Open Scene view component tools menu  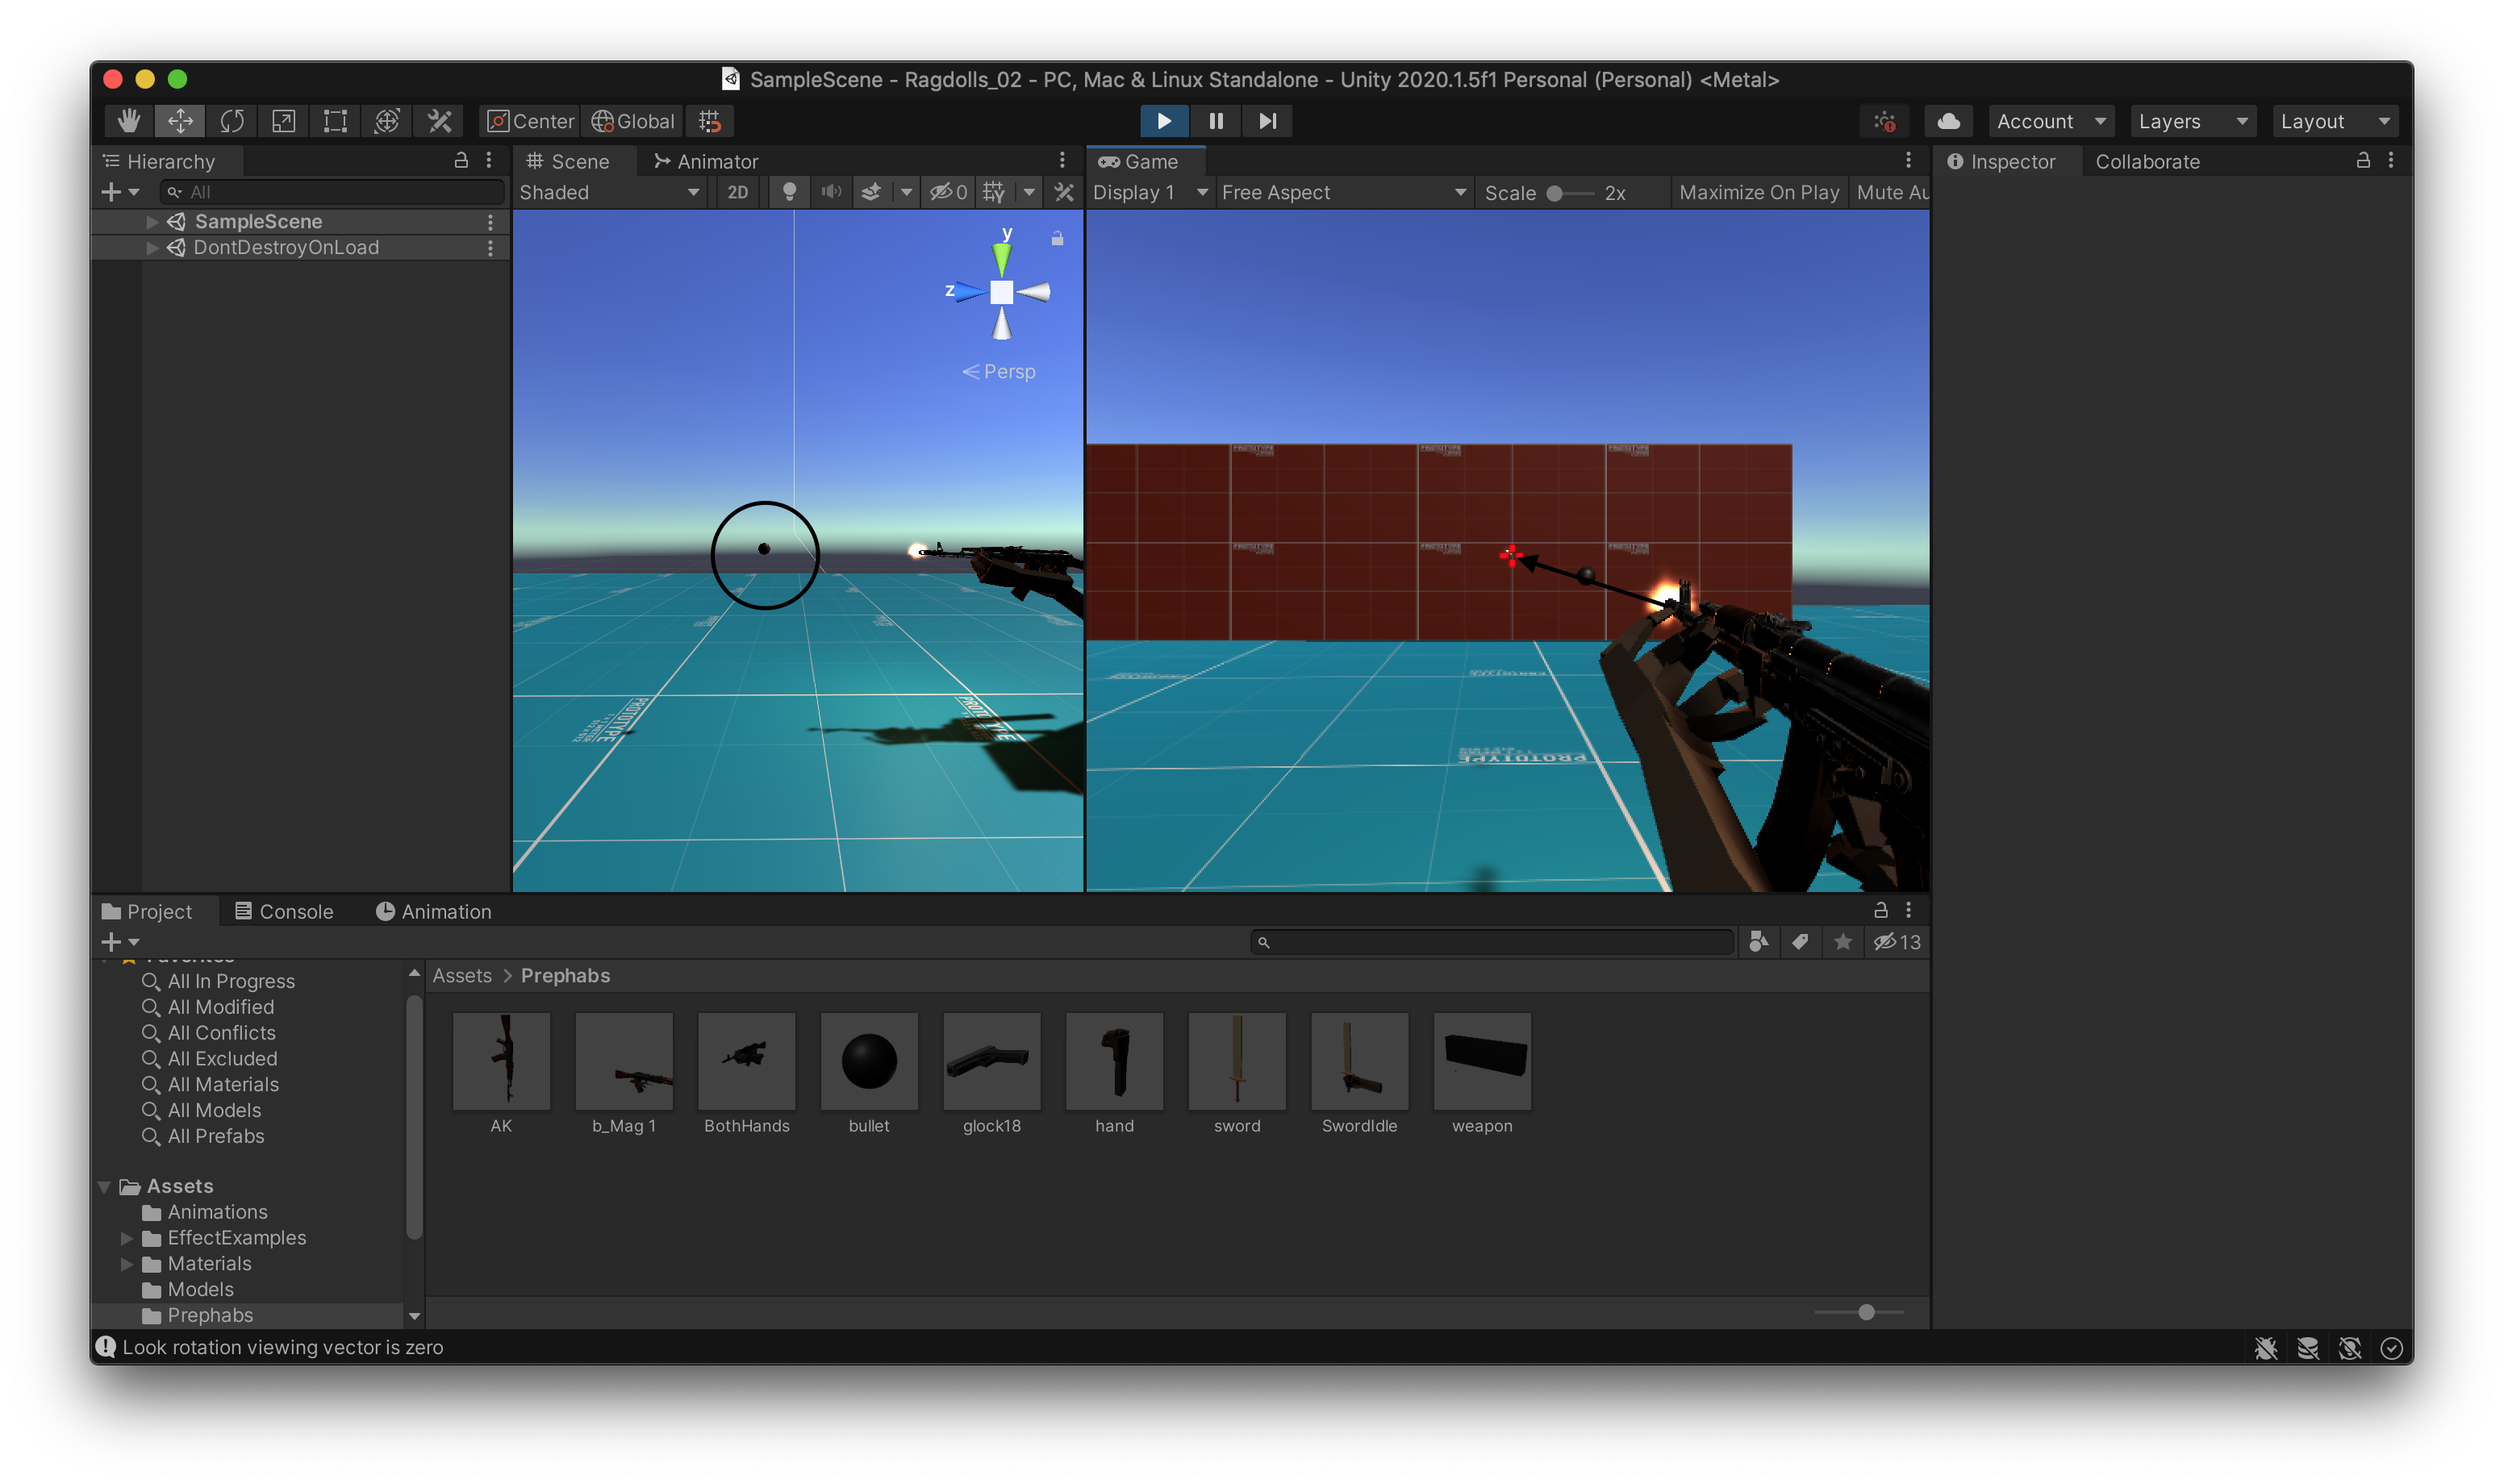(x=1064, y=192)
